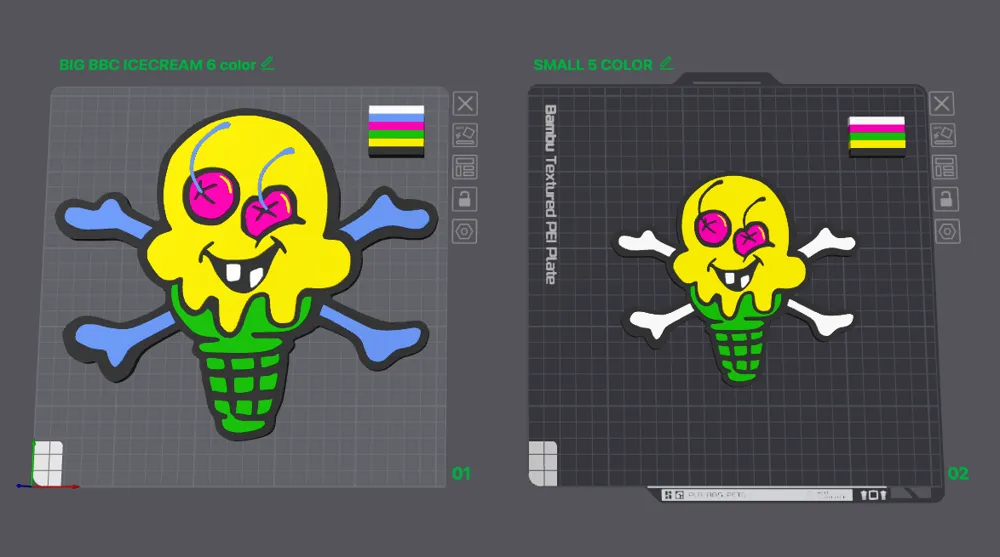The image size is (1000, 557).
Task: Click the grid corner marker on plate 02
Action: [543, 463]
